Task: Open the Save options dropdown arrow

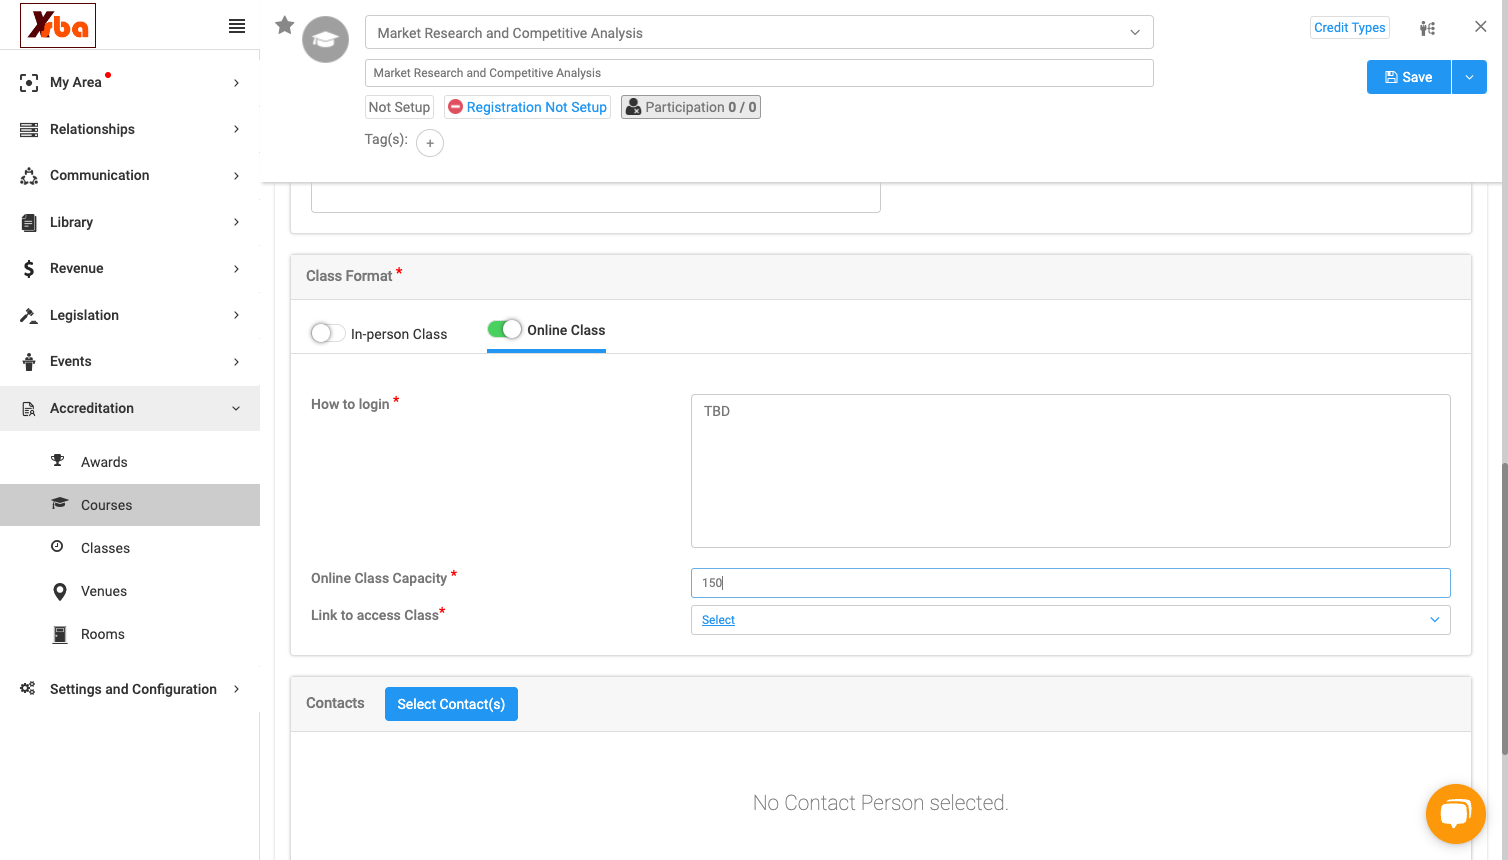Action: pyautogui.click(x=1469, y=77)
